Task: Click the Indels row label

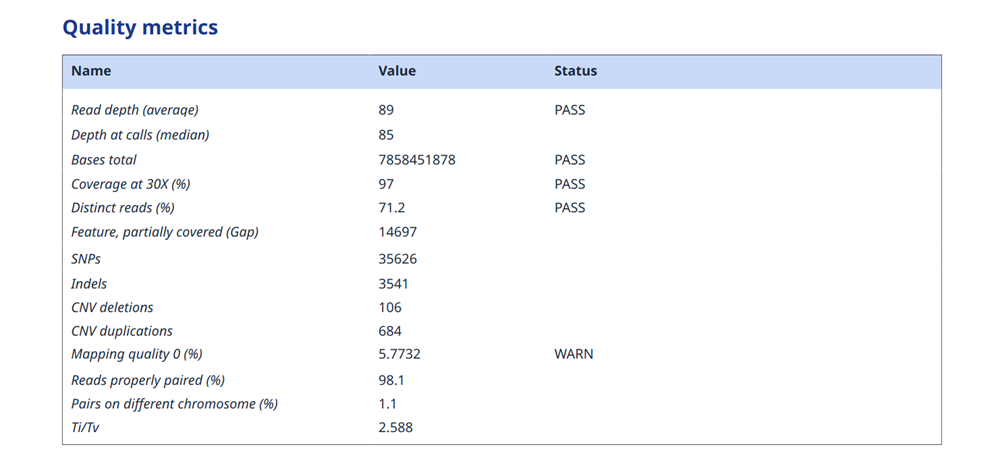Action: tap(89, 284)
